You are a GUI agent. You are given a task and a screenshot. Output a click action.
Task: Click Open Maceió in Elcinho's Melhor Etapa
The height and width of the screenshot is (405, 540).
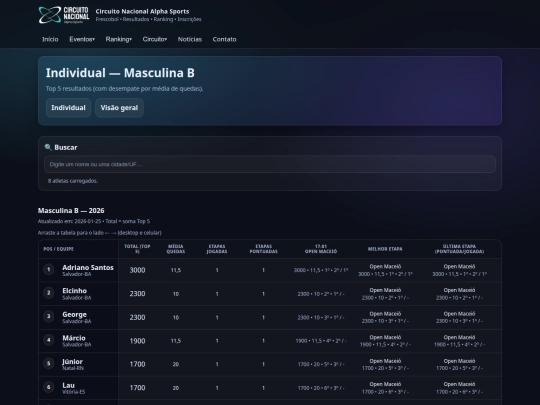[x=385, y=290]
